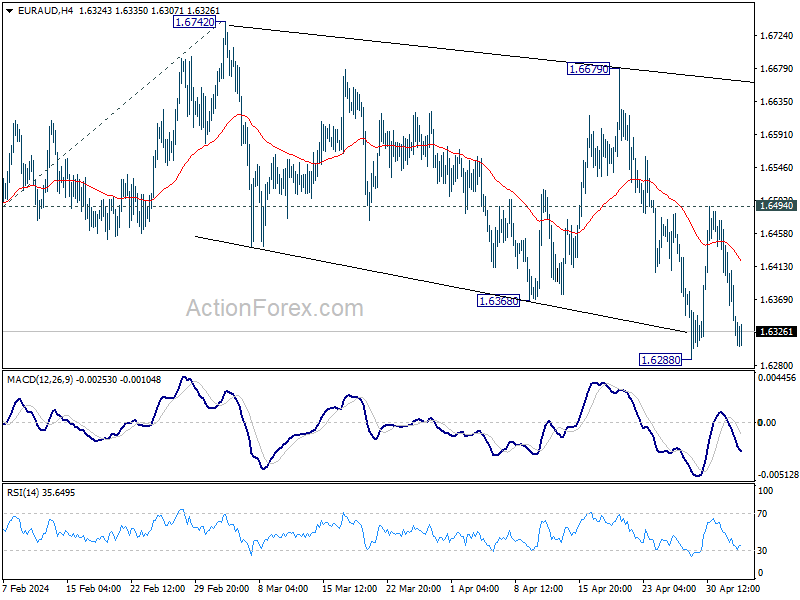Select the 22 Feb 12:00 time label
Viewport: 800px width, 600px height.
tap(158, 588)
